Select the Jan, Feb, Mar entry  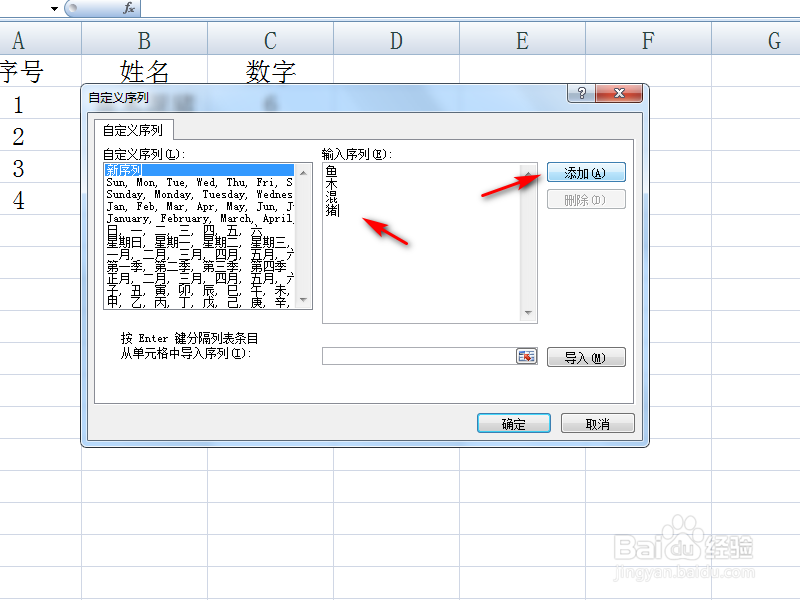point(199,207)
